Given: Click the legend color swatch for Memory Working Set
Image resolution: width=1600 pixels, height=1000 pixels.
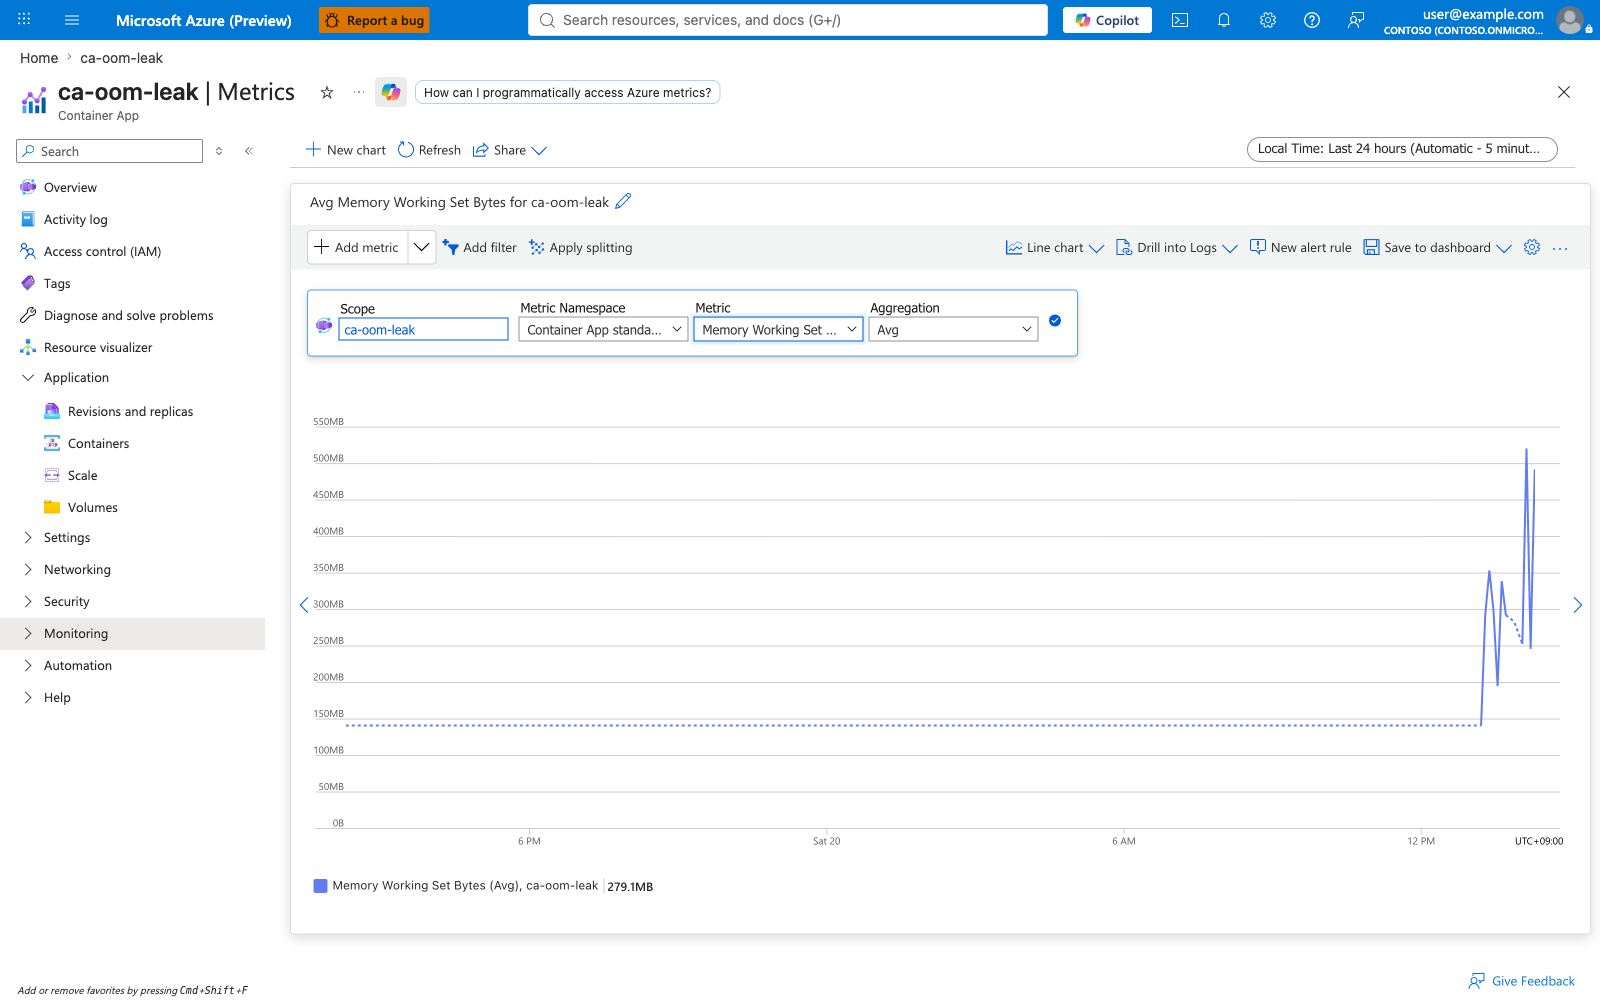Looking at the screenshot, I should [x=320, y=886].
